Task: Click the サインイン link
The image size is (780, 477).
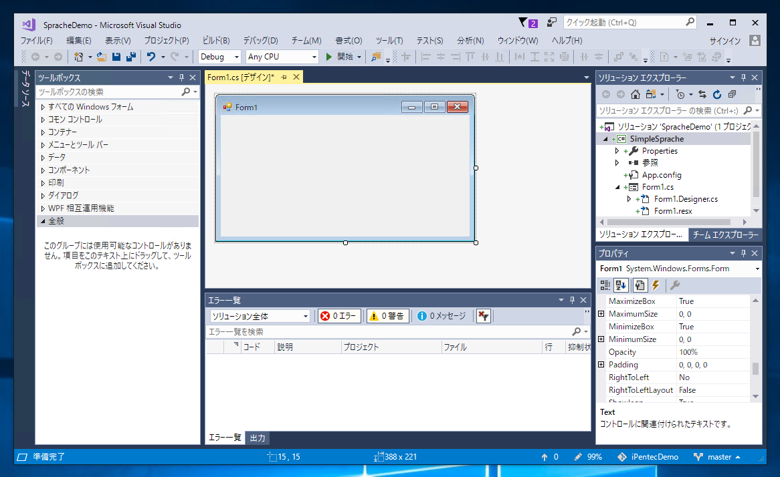Action: pyautogui.click(x=725, y=41)
